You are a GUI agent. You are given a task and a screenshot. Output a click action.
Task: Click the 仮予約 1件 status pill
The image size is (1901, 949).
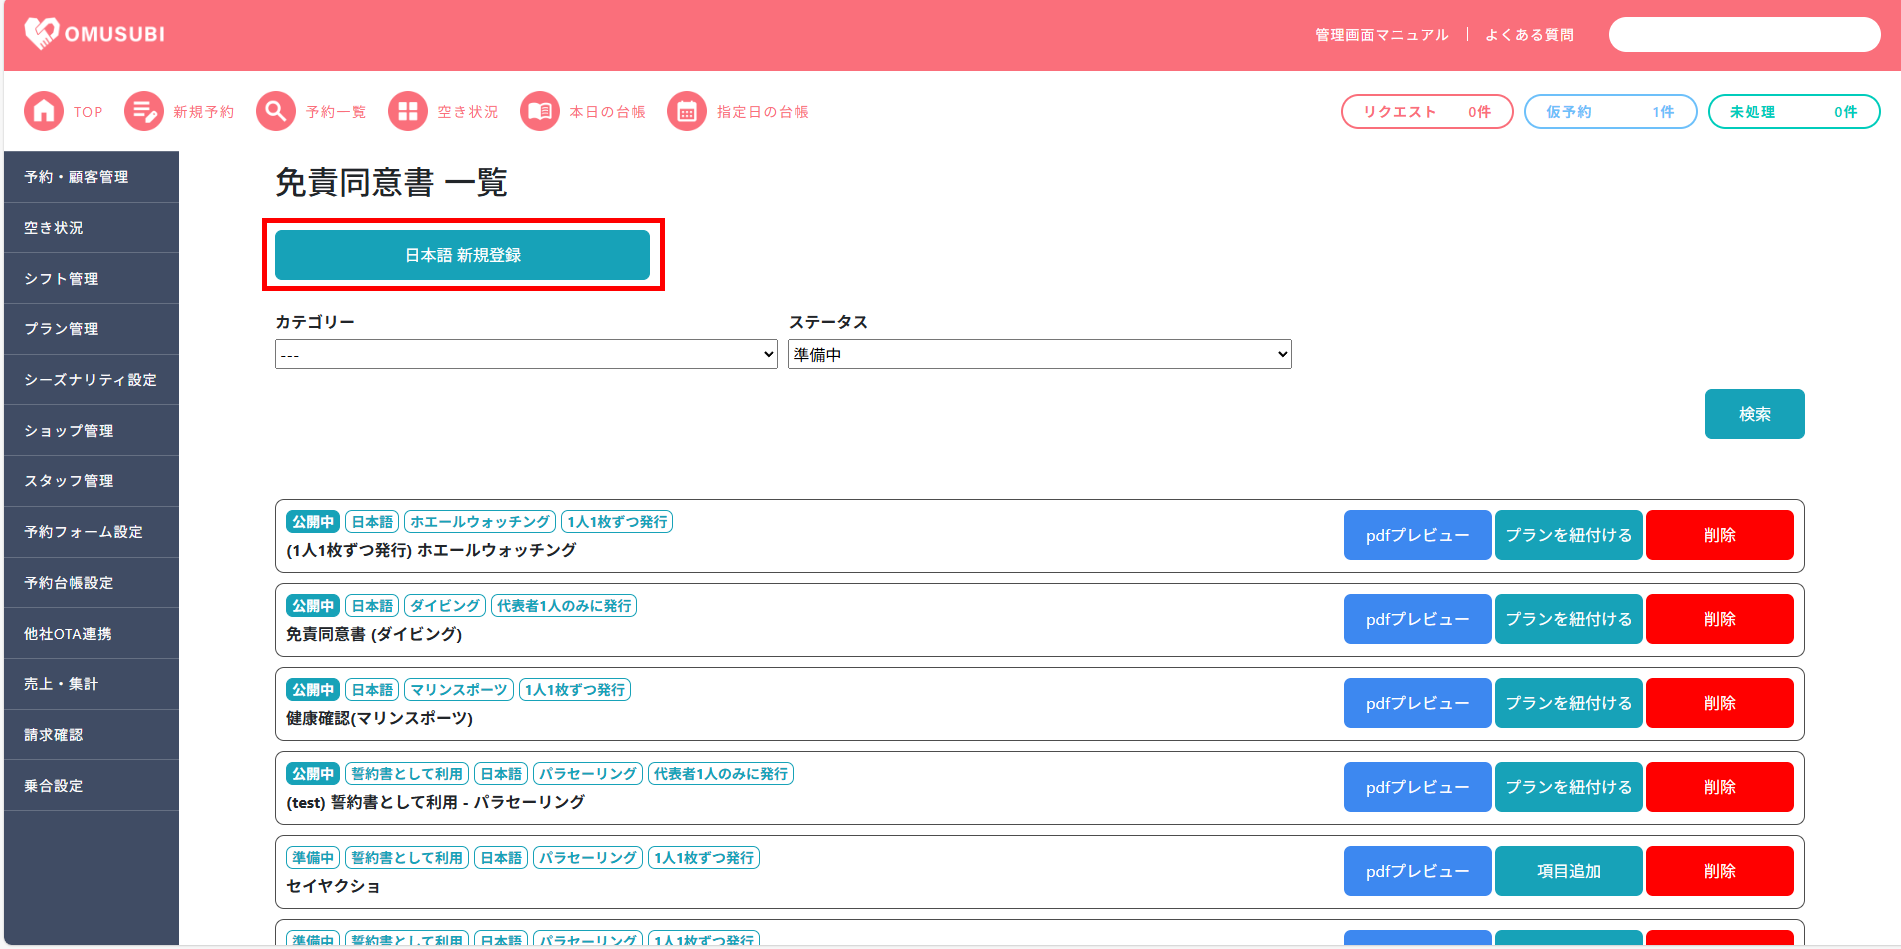[1610, 112]
